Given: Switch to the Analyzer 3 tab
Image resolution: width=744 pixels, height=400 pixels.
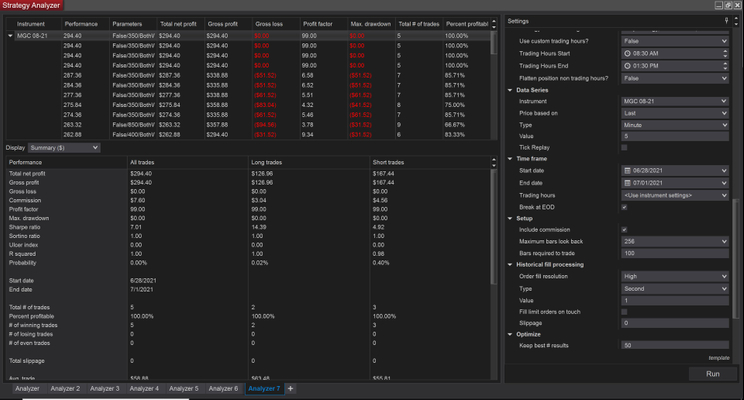Looking at the screenshot, I should tap(105, 388).
